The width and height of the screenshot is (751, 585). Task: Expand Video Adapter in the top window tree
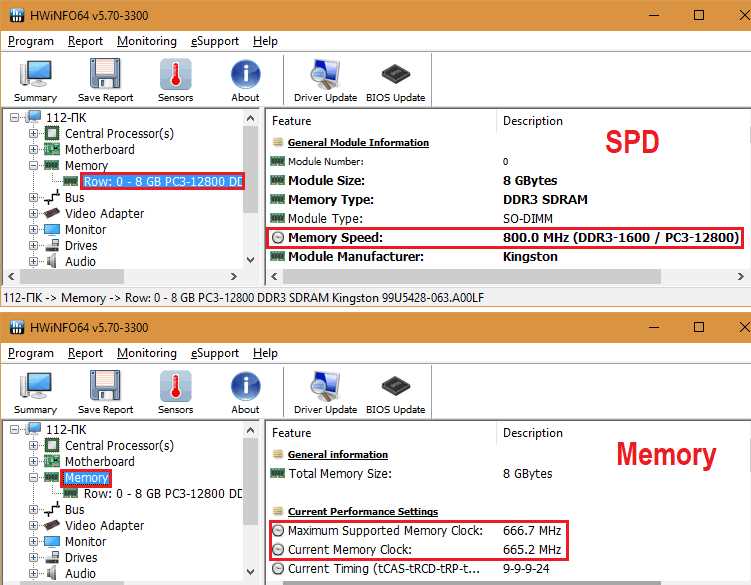coord(33,213)
